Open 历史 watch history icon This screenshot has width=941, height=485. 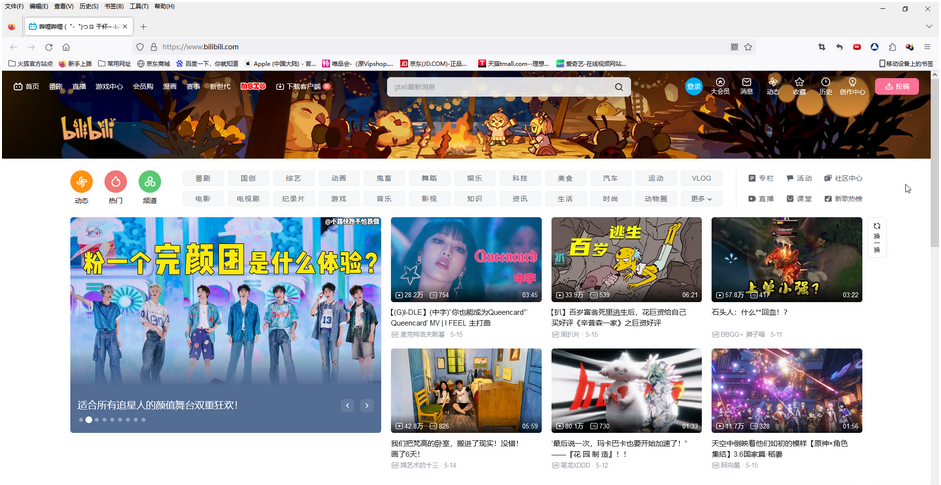(x=825, y=86)
